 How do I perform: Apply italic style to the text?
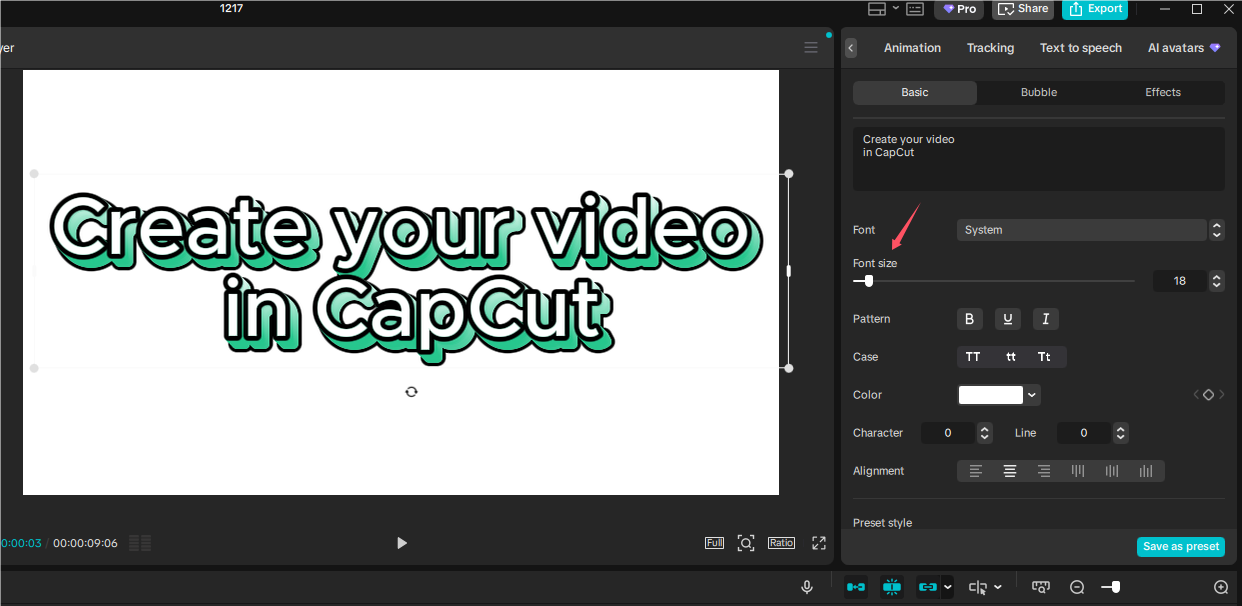click(1045, 318)
